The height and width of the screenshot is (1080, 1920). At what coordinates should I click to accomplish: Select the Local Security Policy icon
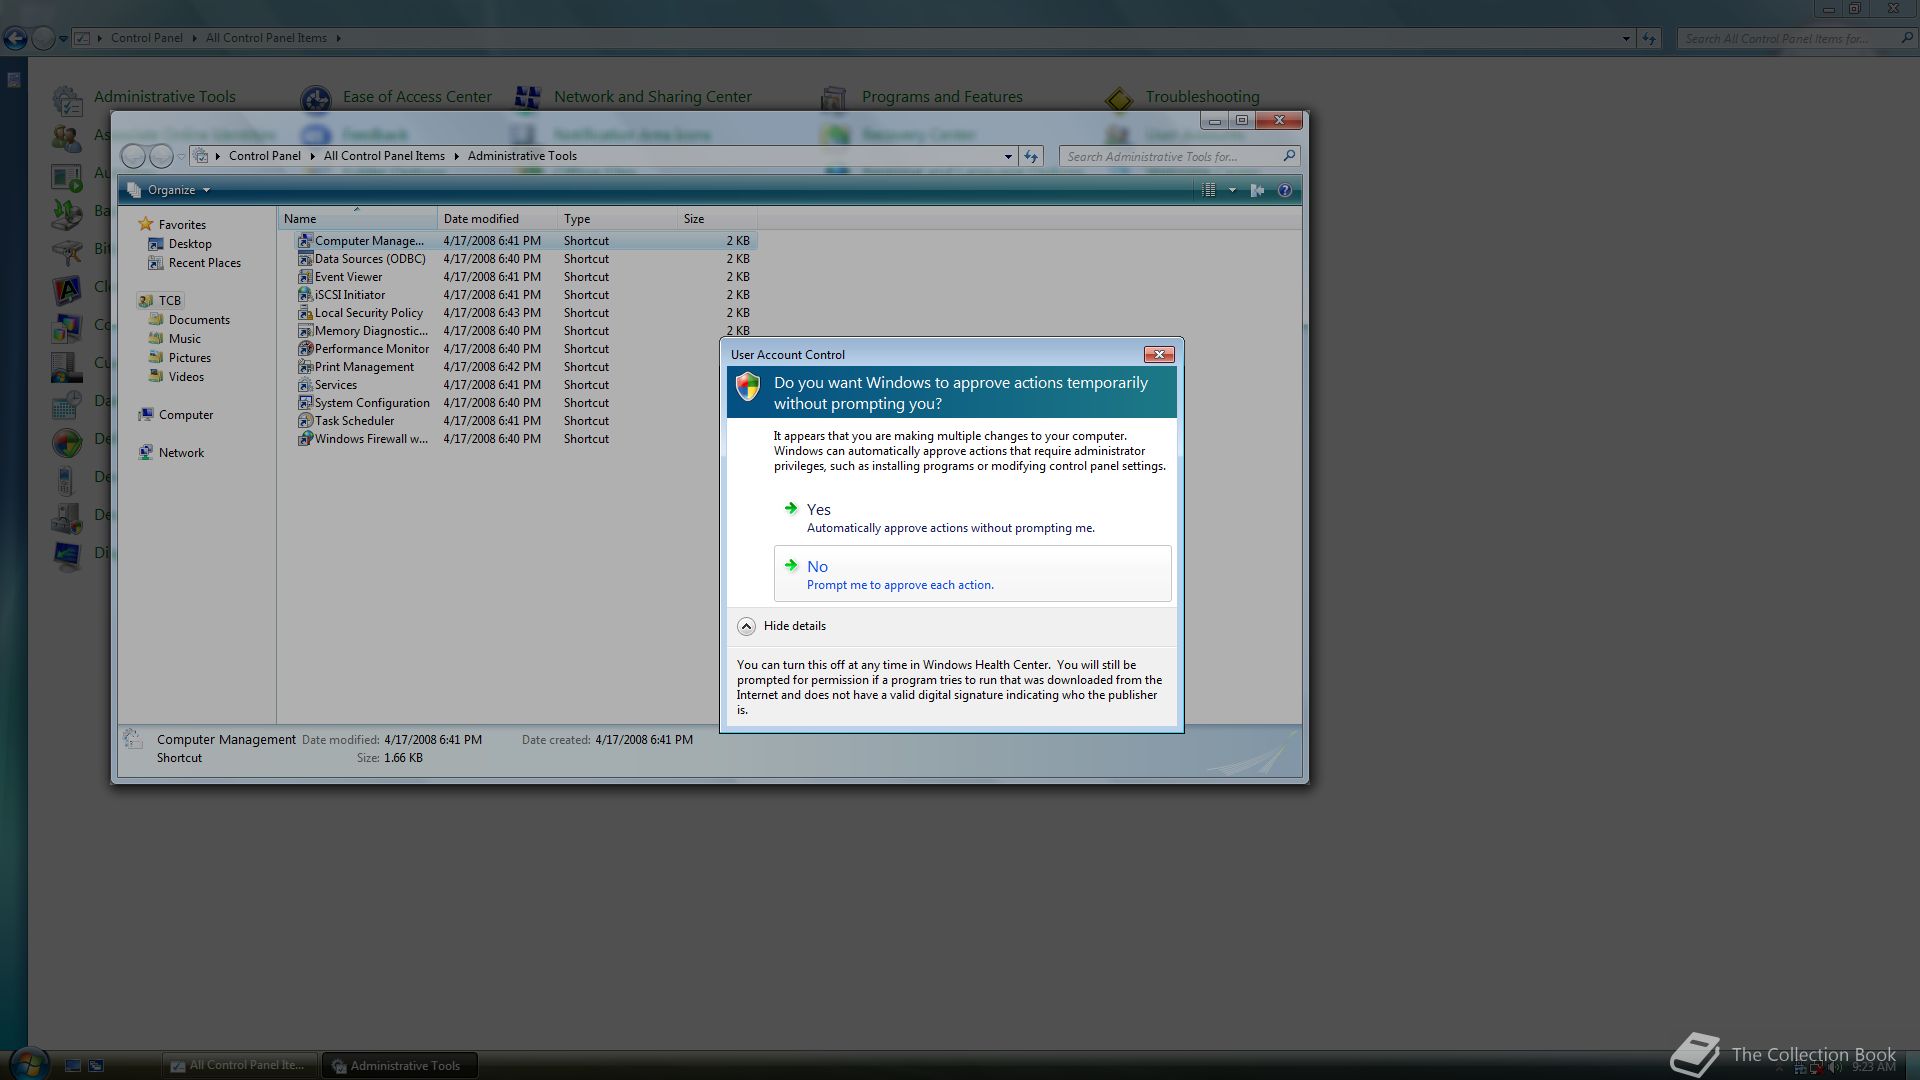(305, 313)
